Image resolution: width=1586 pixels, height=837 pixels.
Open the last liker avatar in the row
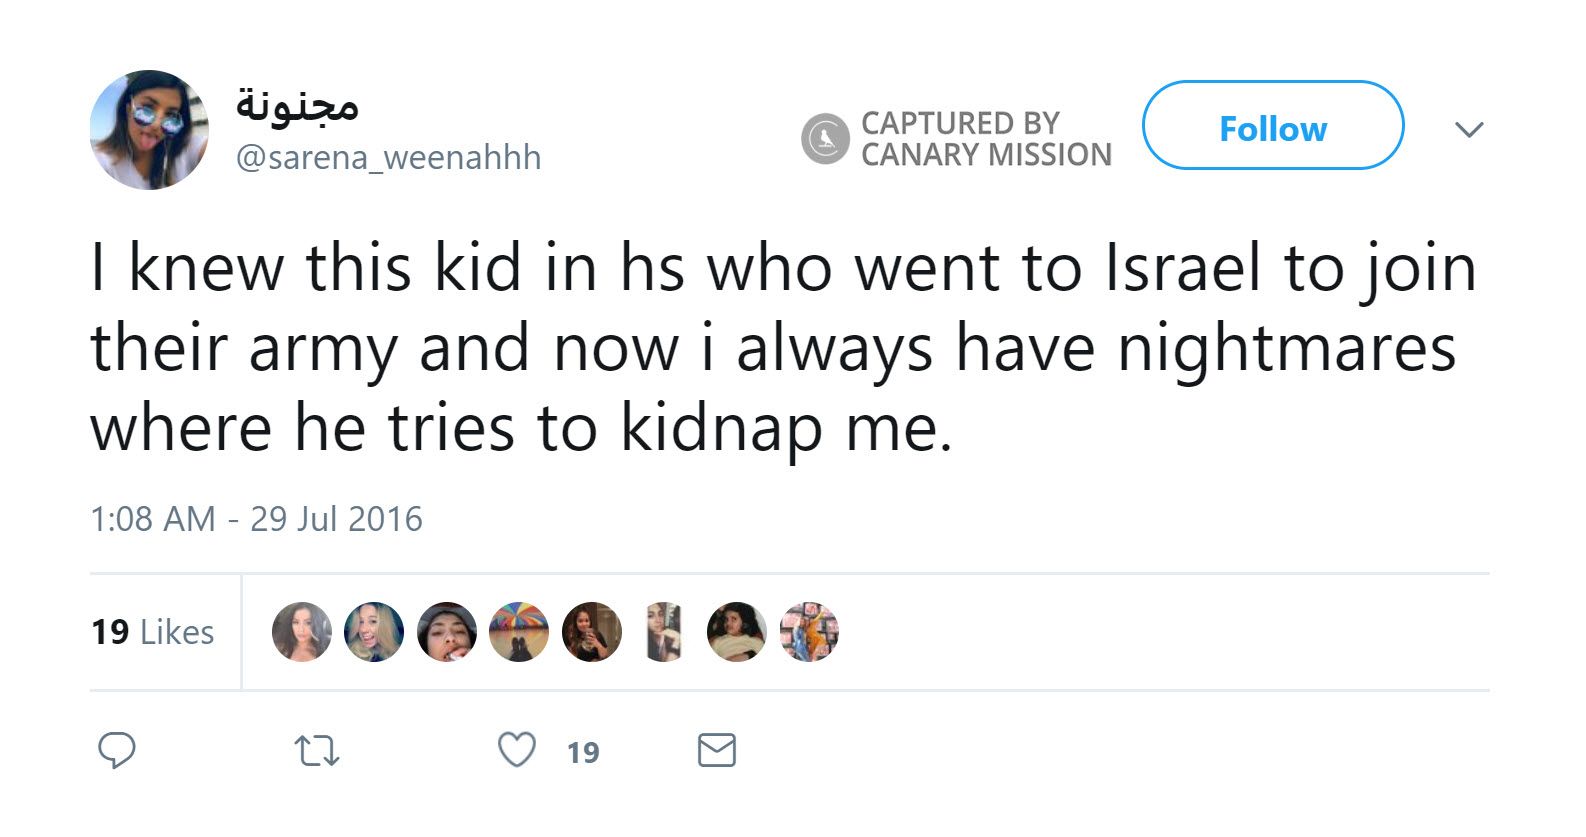point(809,632)
